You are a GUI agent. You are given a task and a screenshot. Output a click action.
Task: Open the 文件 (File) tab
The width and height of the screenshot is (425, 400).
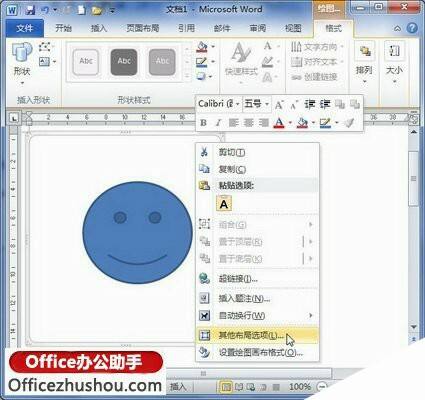(25, 28)
